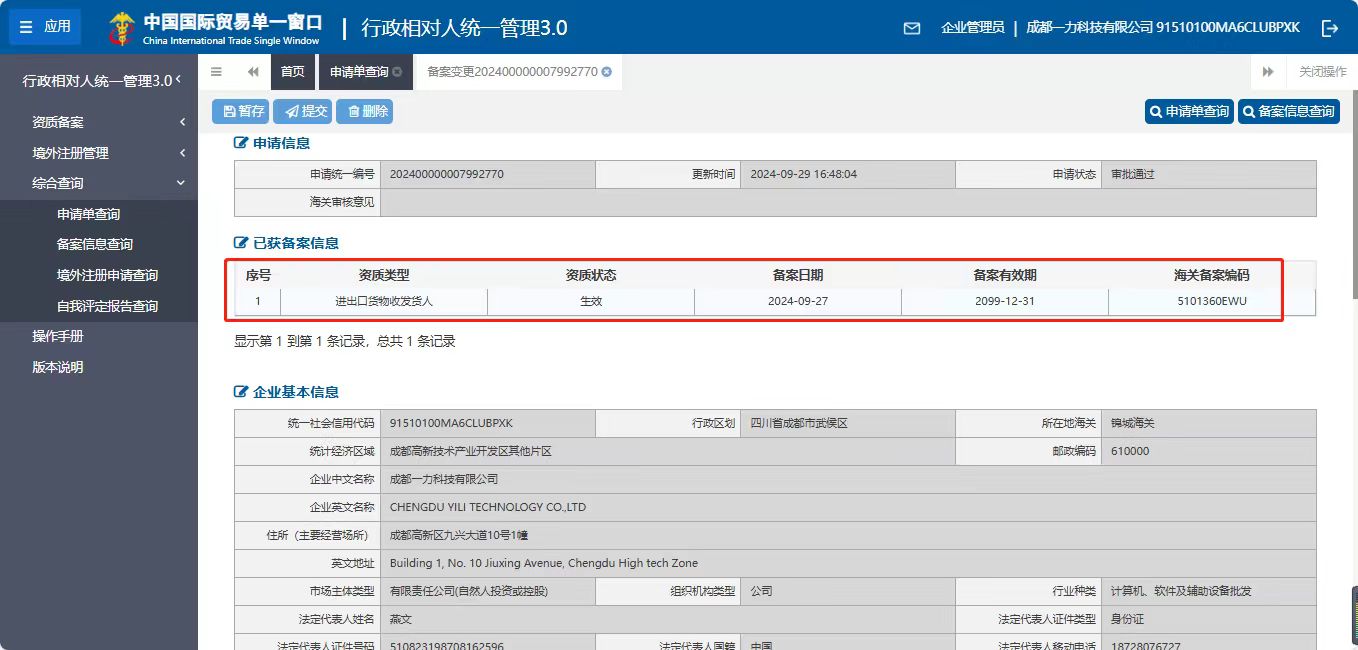
Task: Click the 更新时间 field 2024-09-29 16:48:04
Action: tap(848, 174)
